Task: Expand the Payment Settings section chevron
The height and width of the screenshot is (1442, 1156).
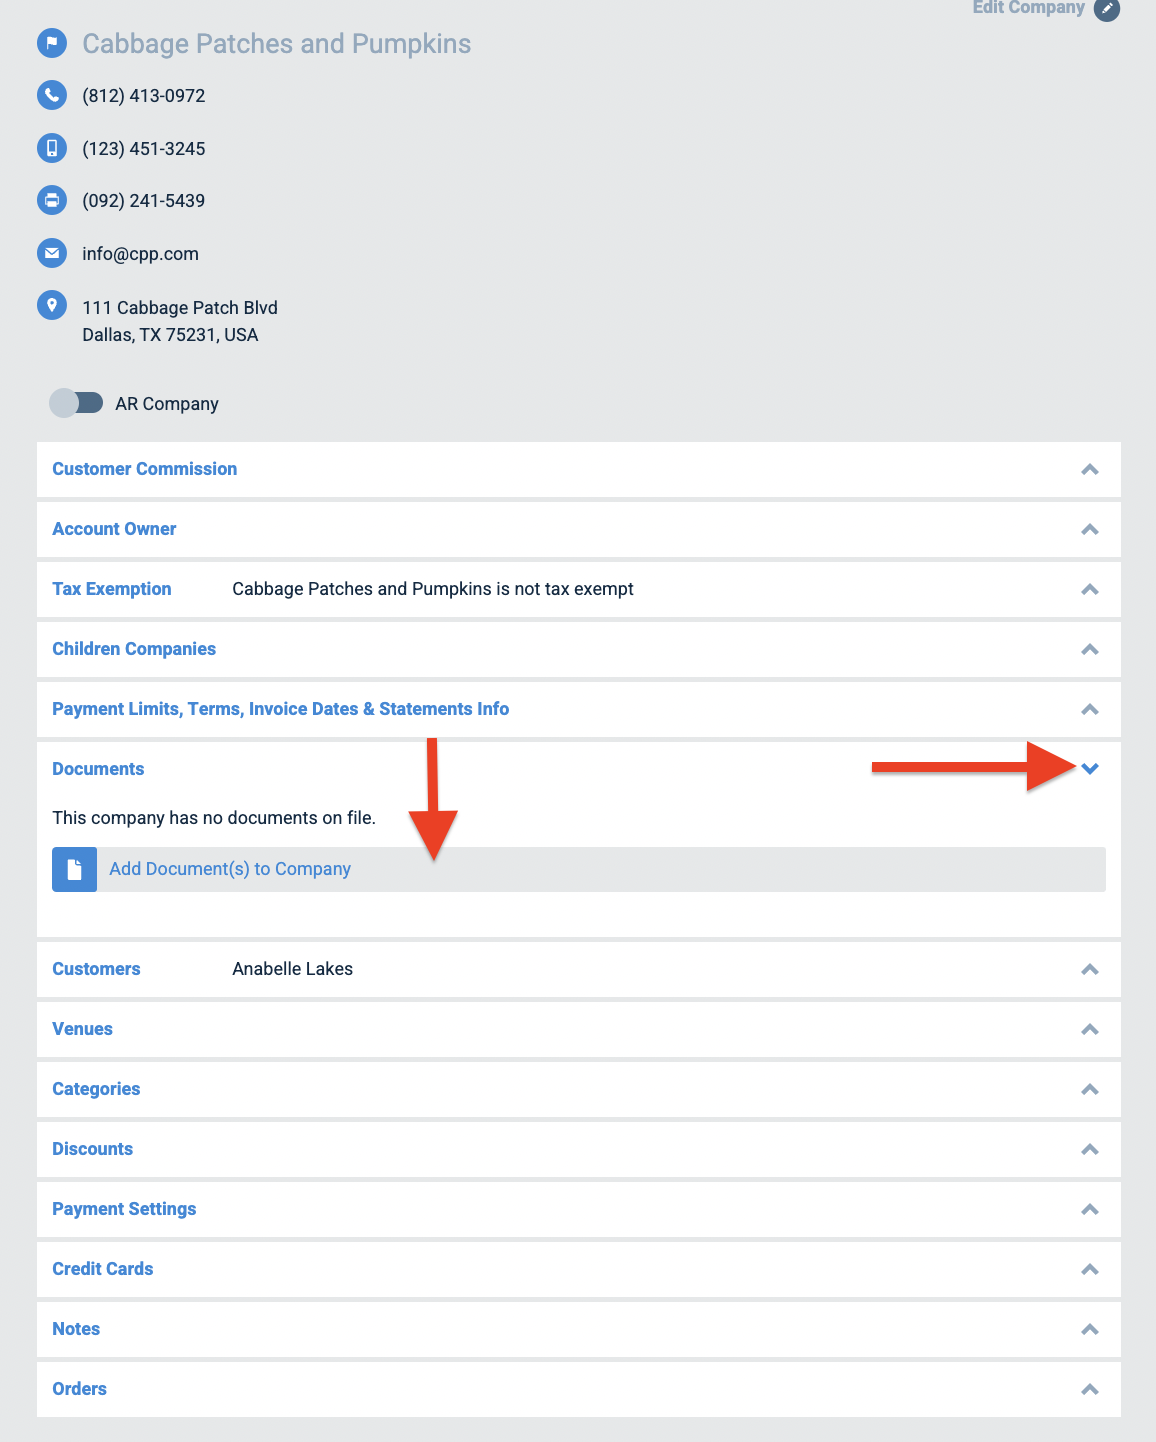Action: (x=1090, y=1209)
